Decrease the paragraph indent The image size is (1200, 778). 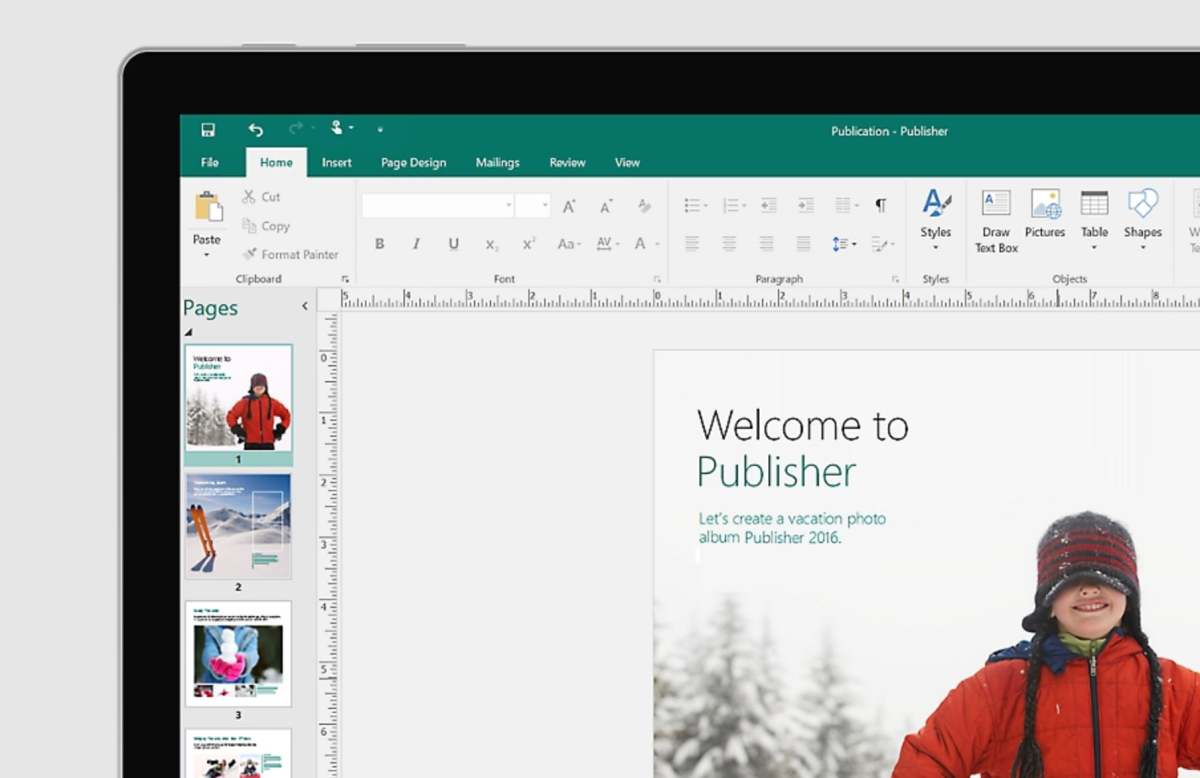point(768,206)
